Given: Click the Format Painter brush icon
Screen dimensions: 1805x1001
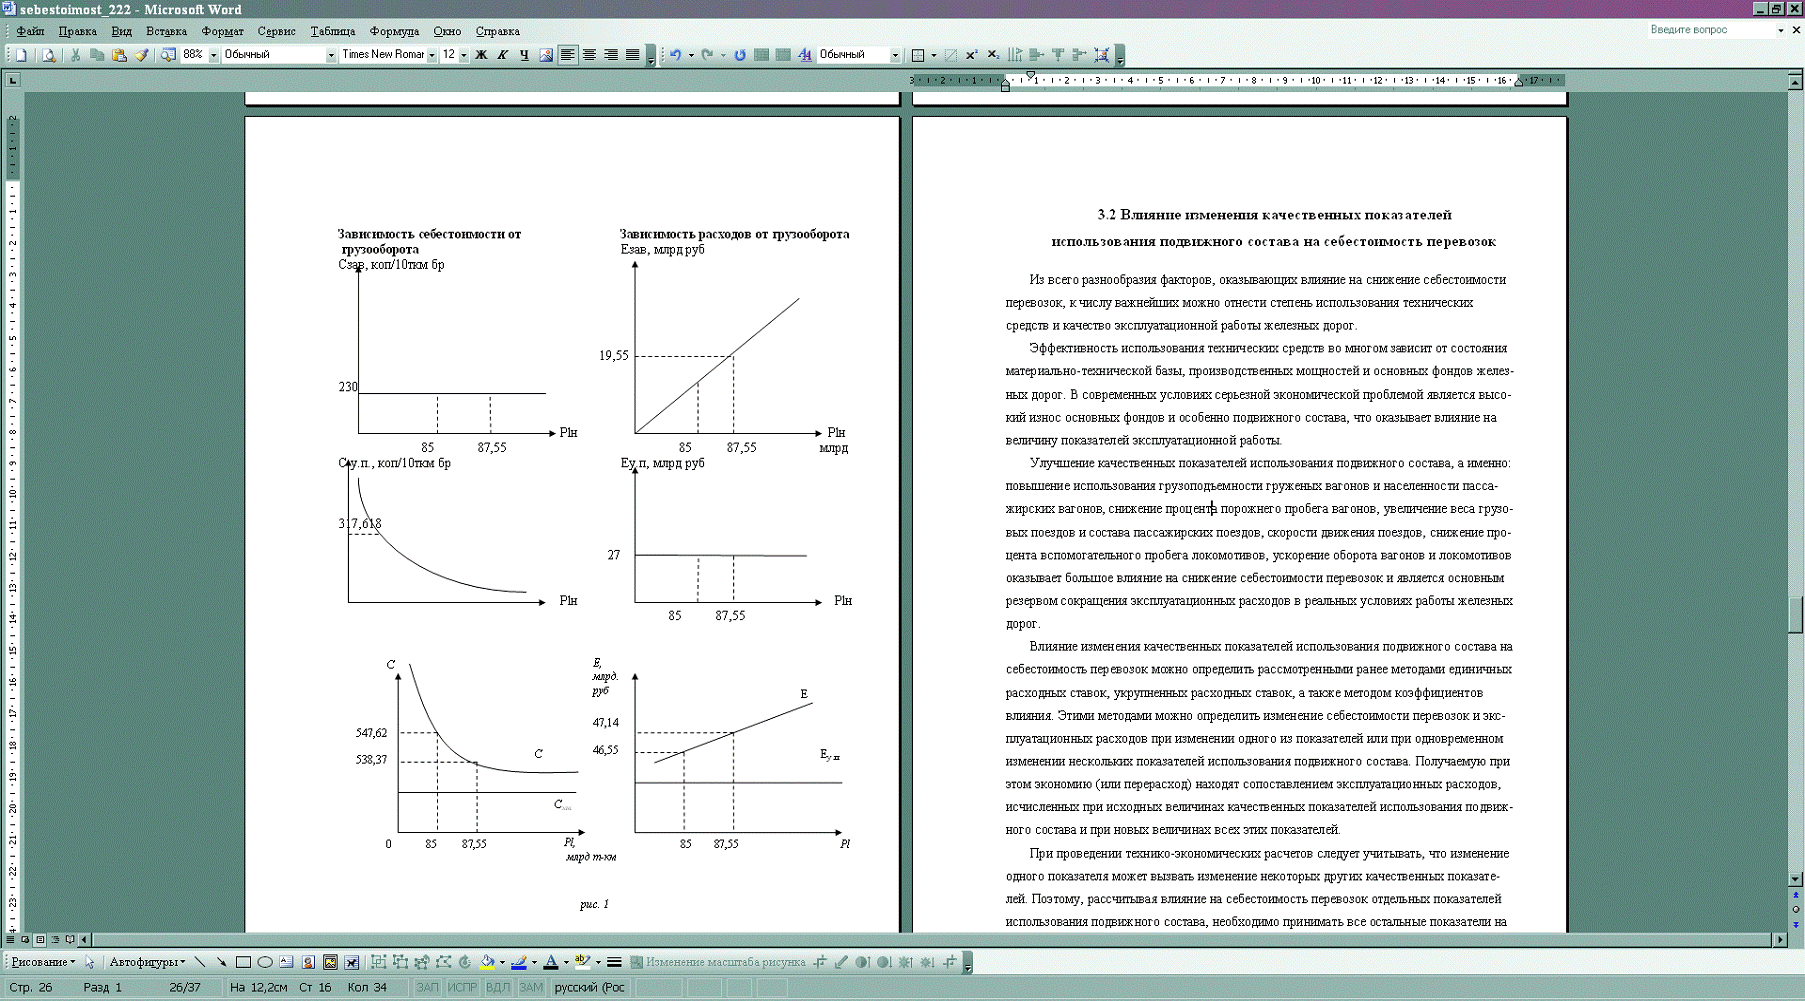Looking at the screenshot, I should click(x=141, y=55).
